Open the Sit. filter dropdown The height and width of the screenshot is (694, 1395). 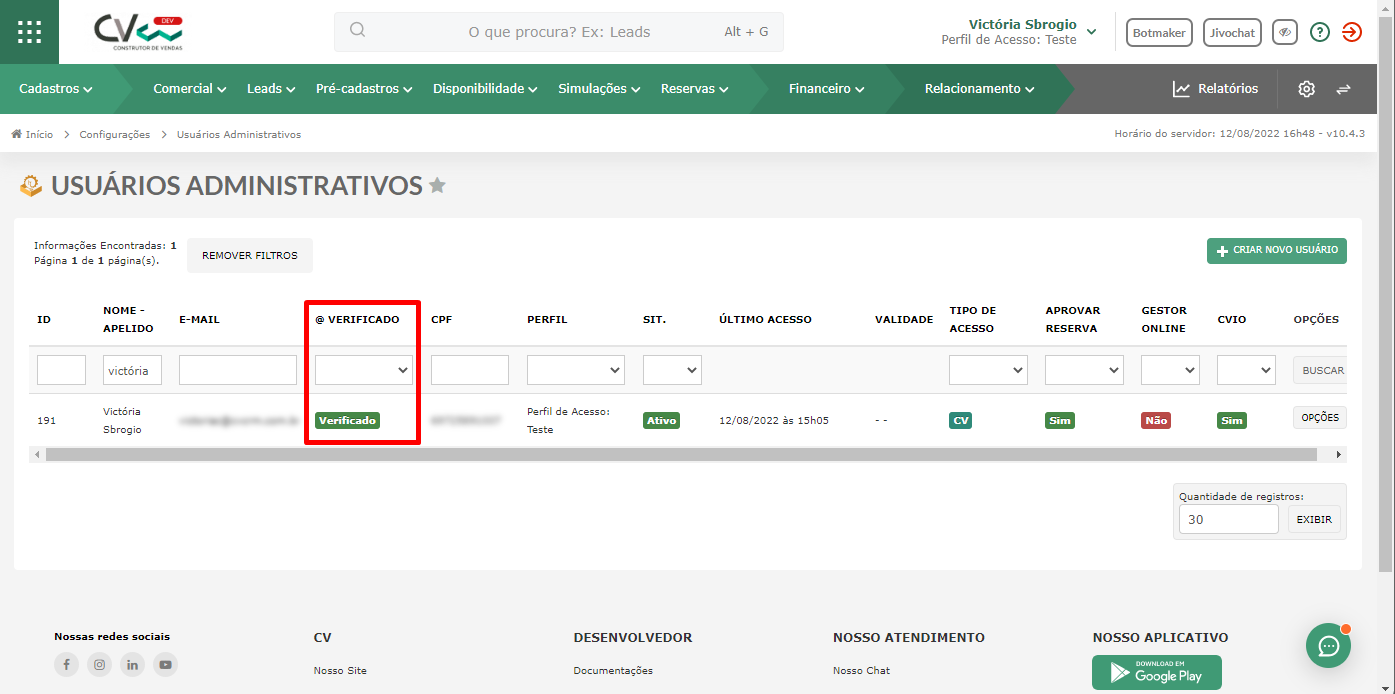(672, 370)
